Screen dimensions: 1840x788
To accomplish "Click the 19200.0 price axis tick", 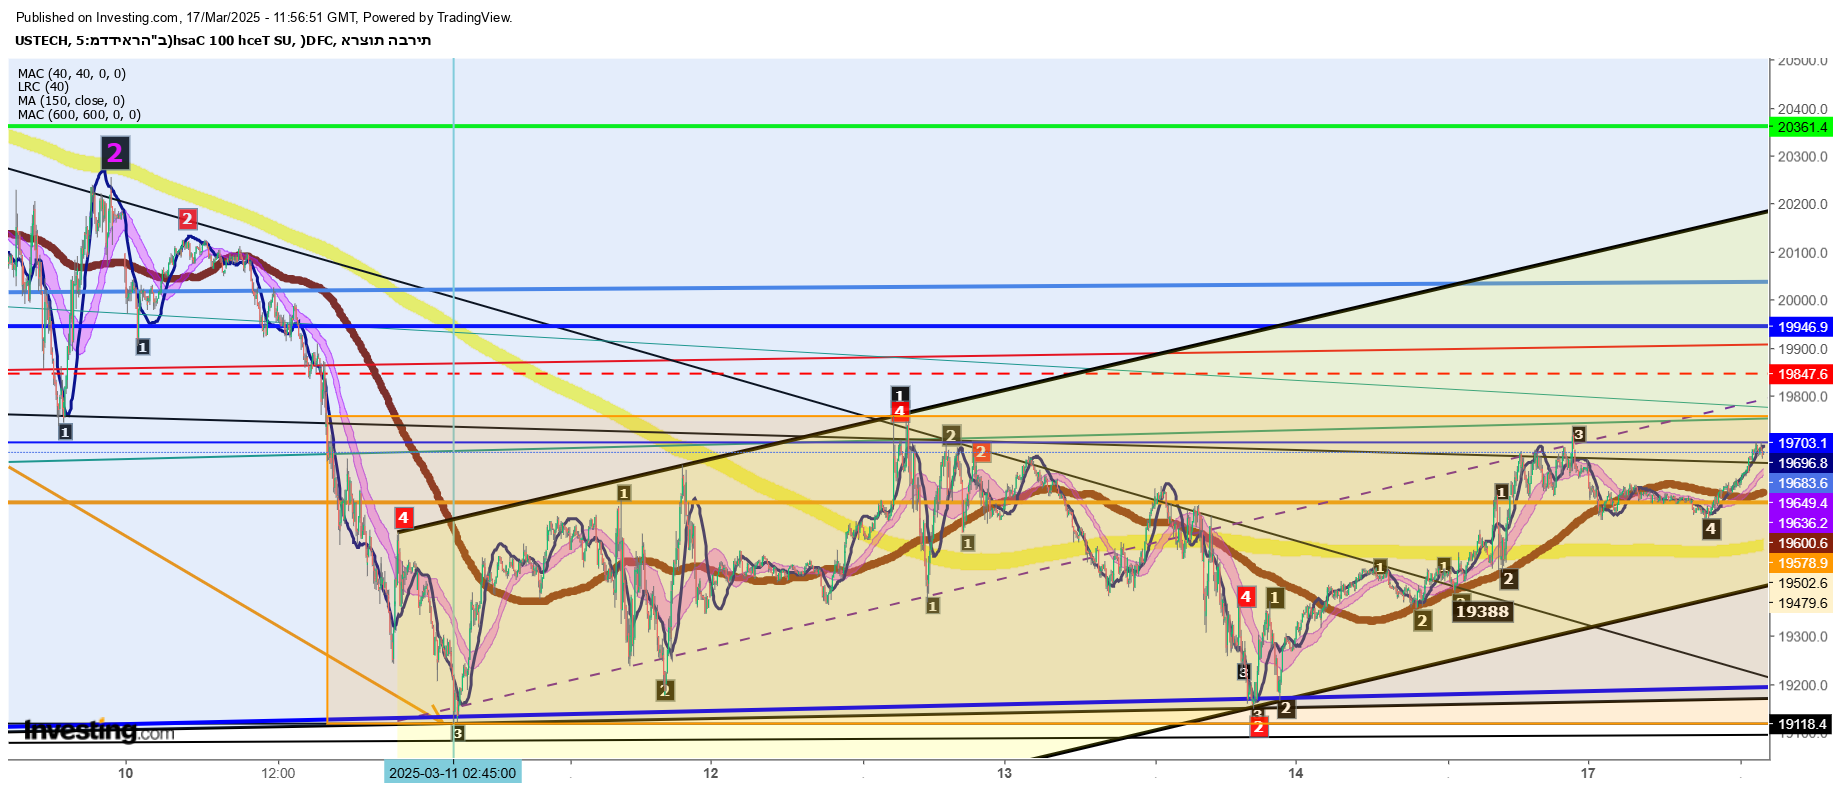I will 1802,685.
